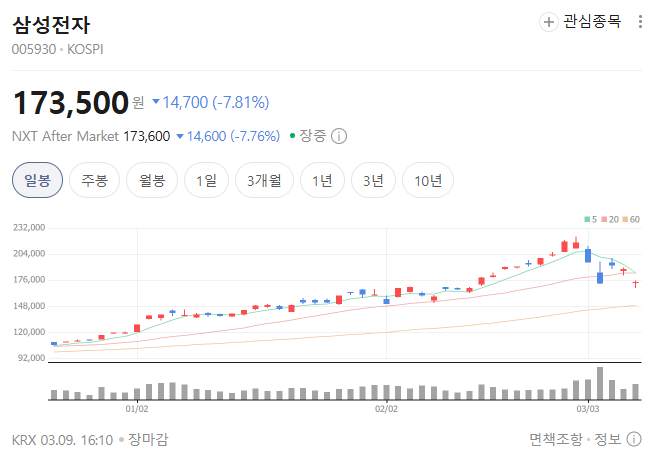
Task: Click the 148,000 price axis label
Action: click(29, 306)
